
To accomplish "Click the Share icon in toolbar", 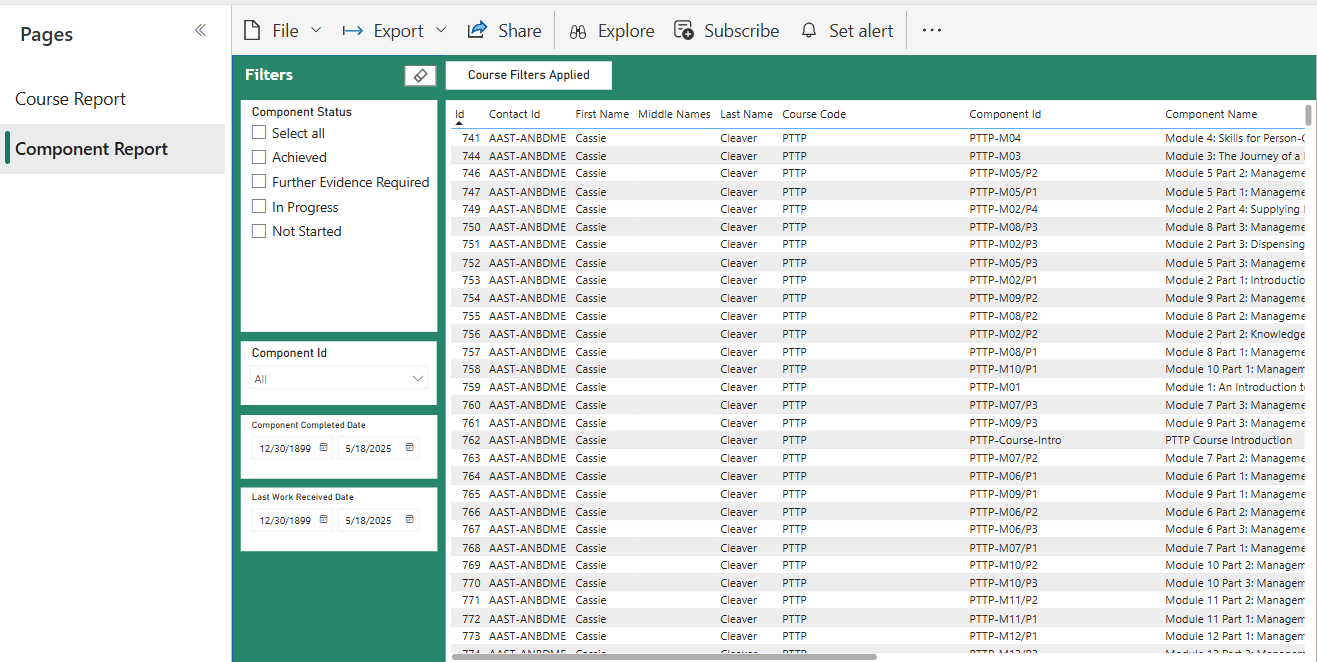I will tap(477, 31).
